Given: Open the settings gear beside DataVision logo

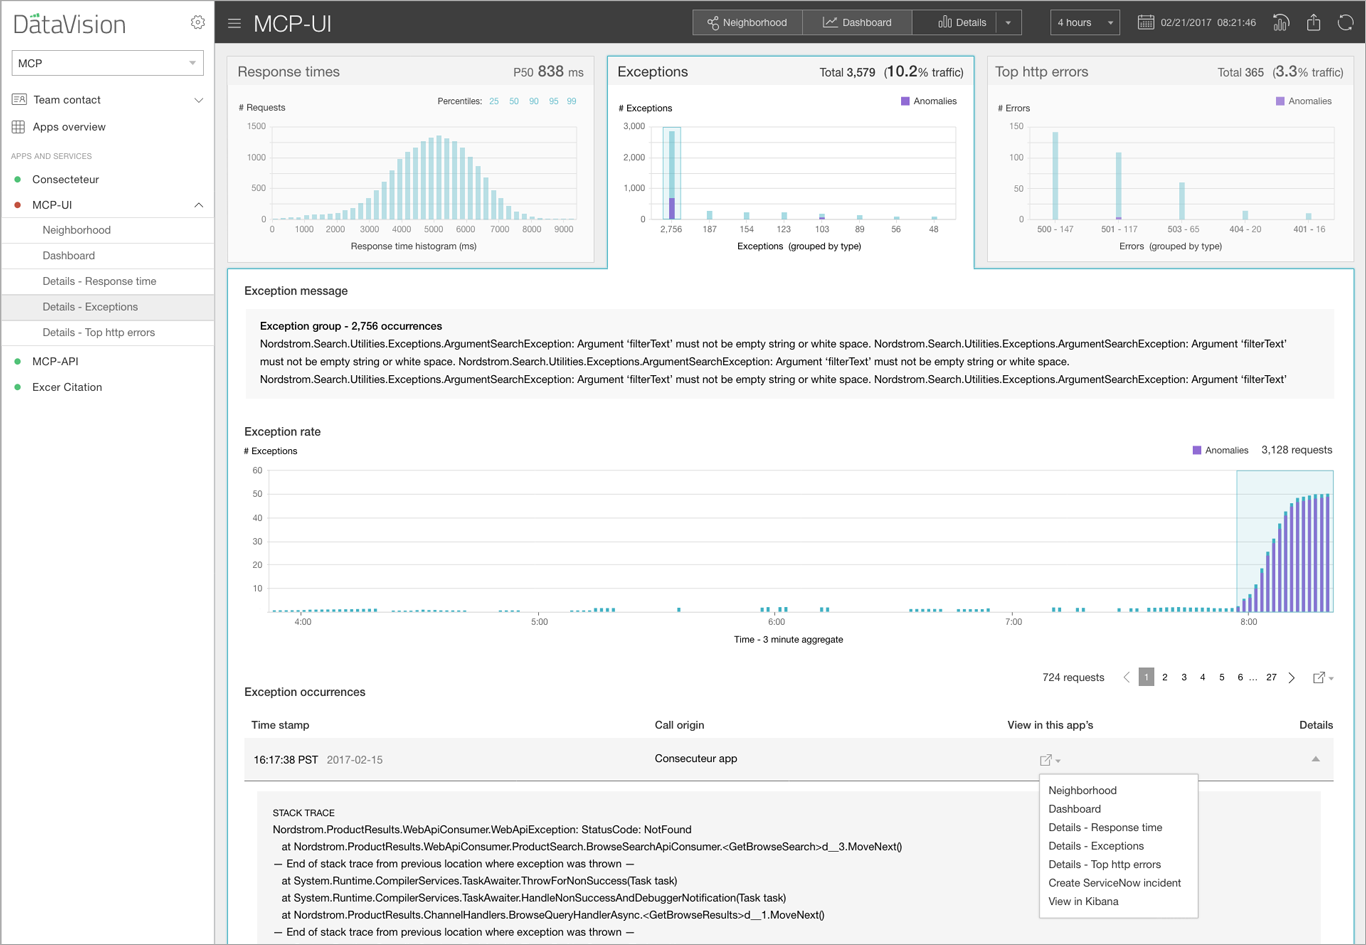Looking at the screenshot, I should point(197,22).
